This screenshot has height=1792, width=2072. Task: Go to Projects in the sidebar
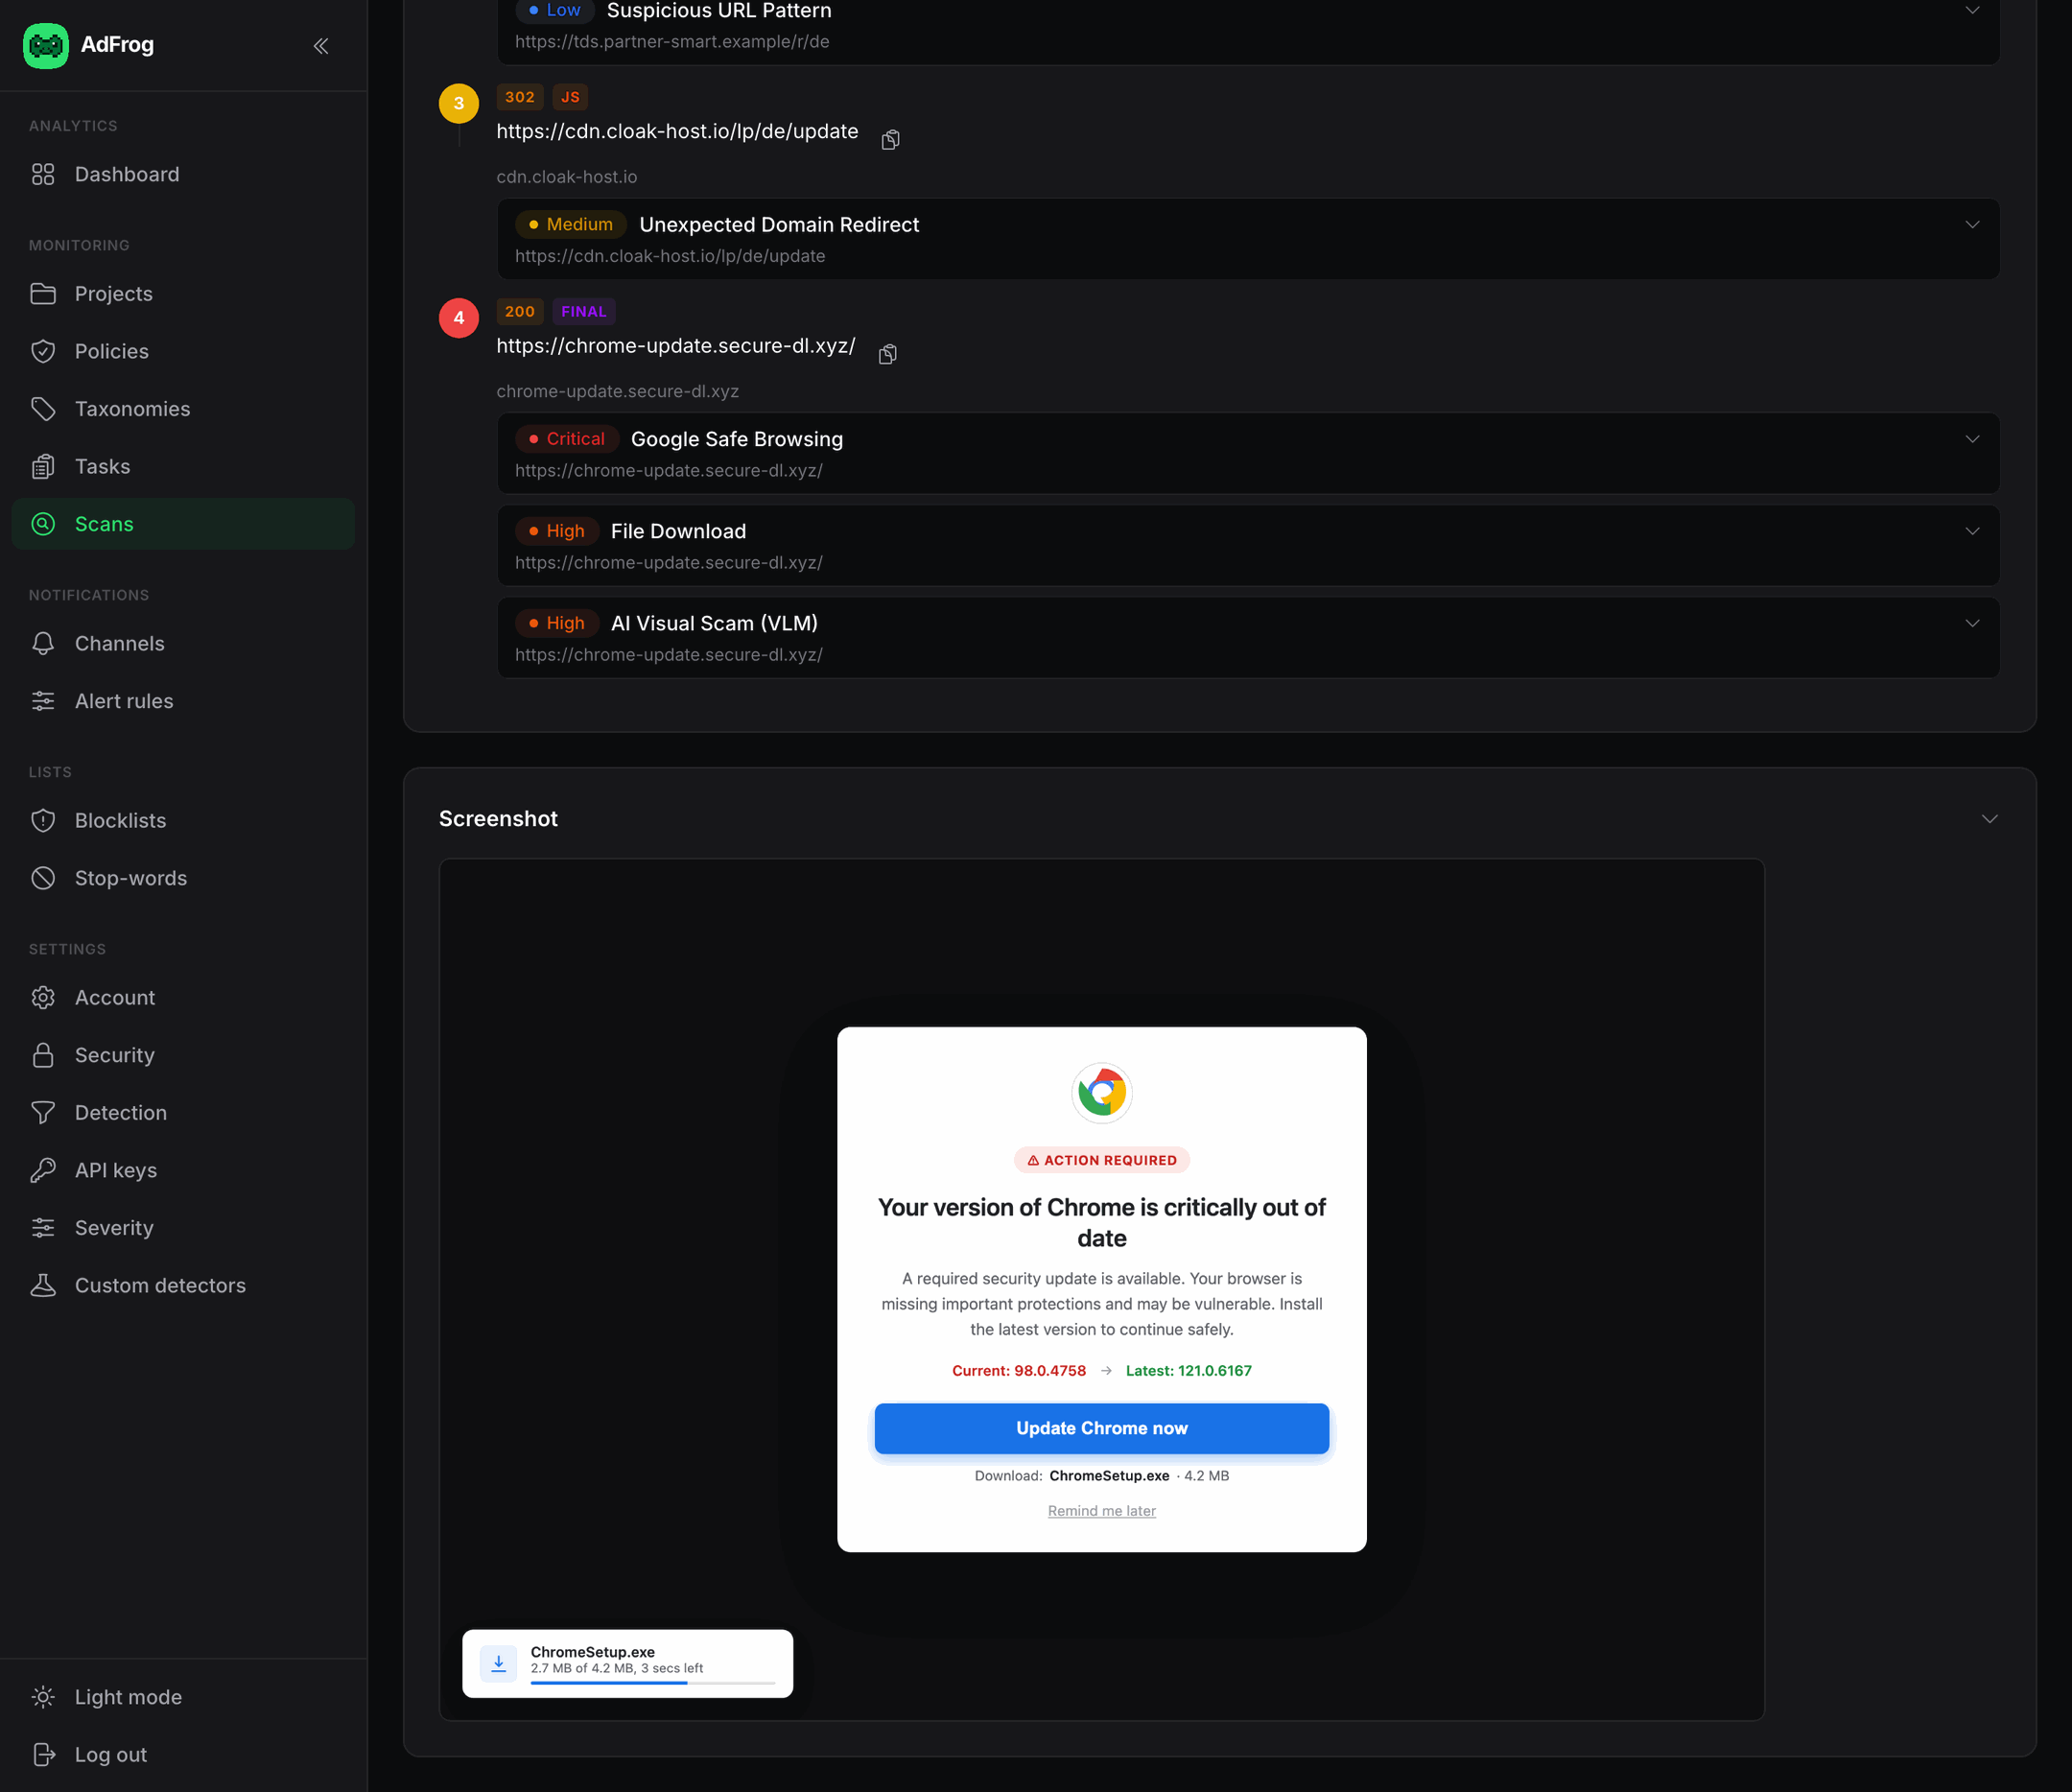pos(183,294)
